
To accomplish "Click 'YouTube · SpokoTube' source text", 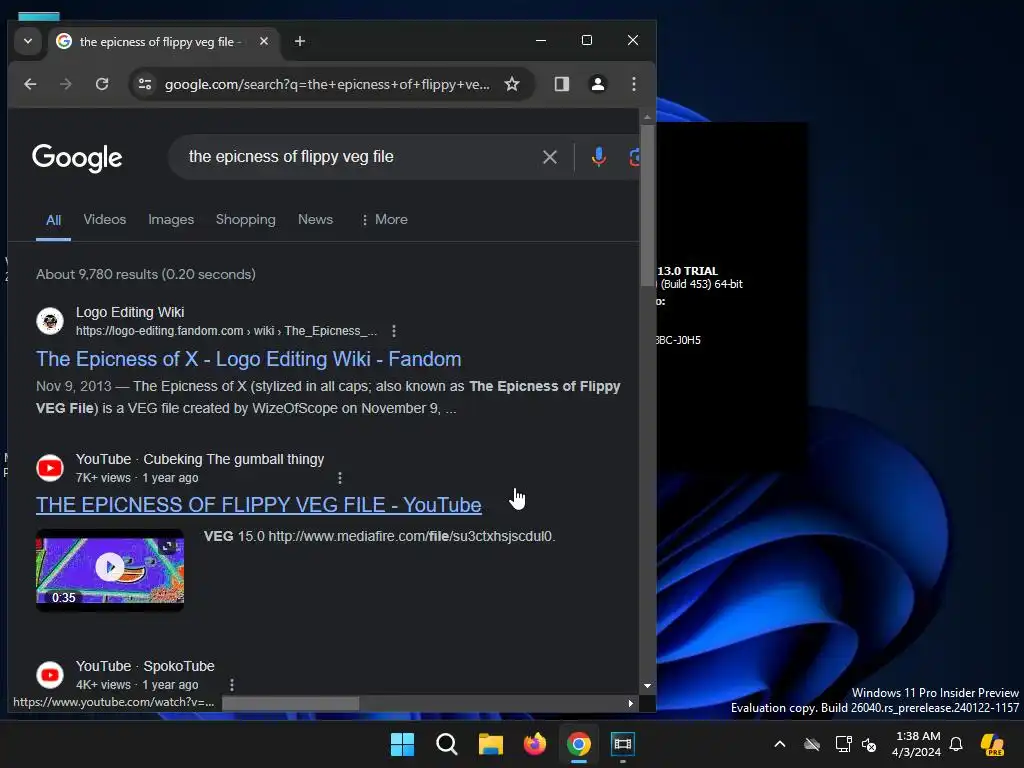I will click(145, 666).
